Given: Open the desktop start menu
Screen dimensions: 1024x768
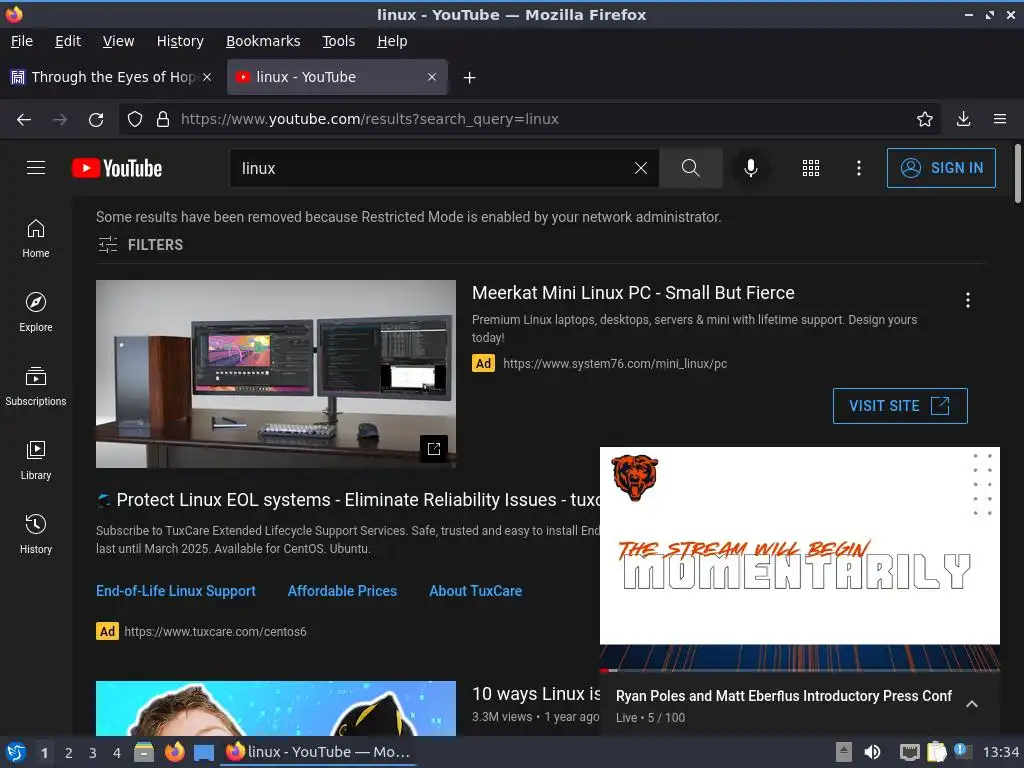Looking at the screenshot, I should (15, 752).
